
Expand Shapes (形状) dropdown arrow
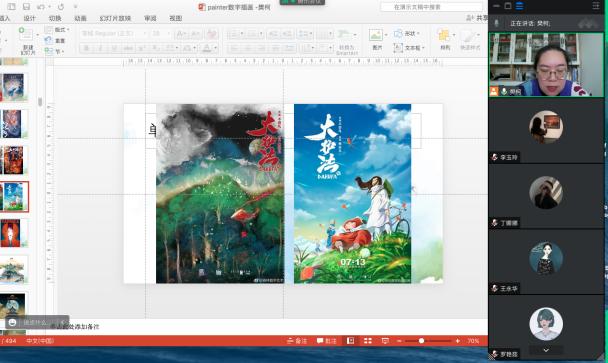[418, 33]
